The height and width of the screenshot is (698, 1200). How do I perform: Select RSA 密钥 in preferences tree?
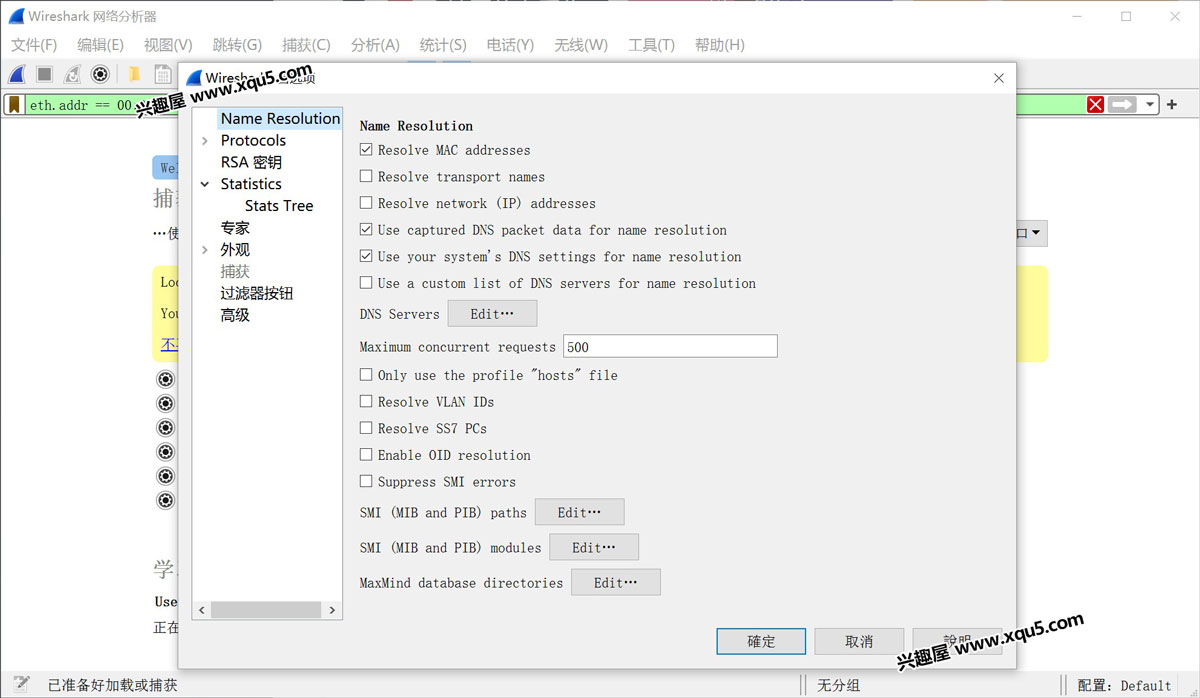[251, 163]
